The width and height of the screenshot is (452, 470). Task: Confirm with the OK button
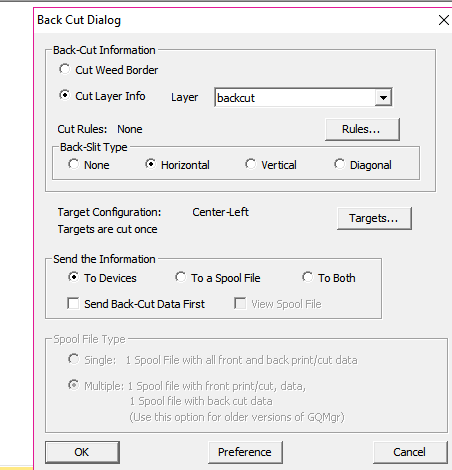[82, 452]
